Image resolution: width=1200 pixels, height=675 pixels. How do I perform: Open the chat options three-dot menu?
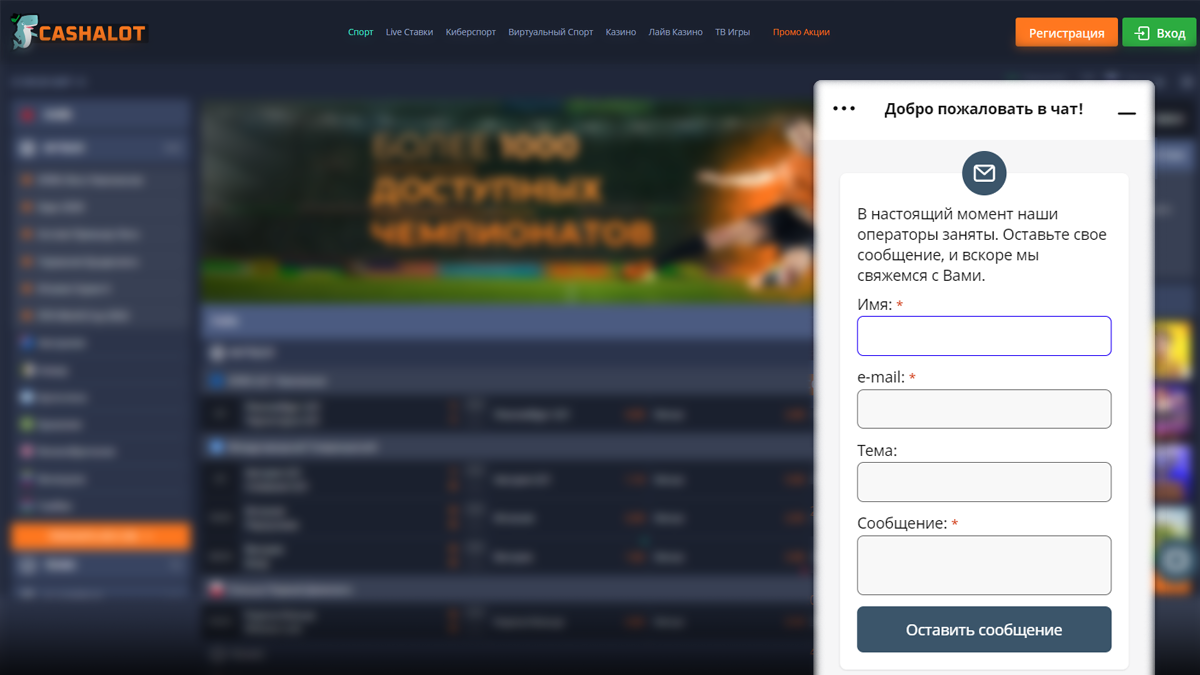point(844,109)
